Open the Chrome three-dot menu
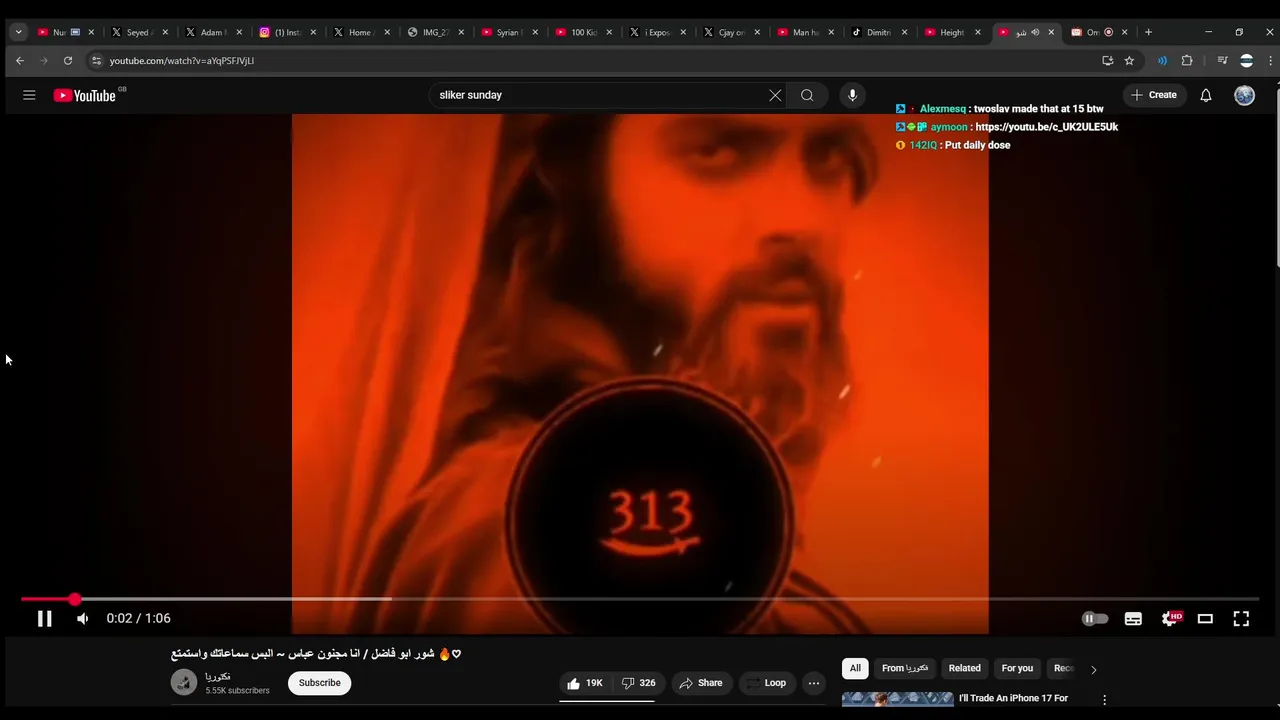Image resolution: width=1280 pixels, height=720 pixels. coord(1271,61)
